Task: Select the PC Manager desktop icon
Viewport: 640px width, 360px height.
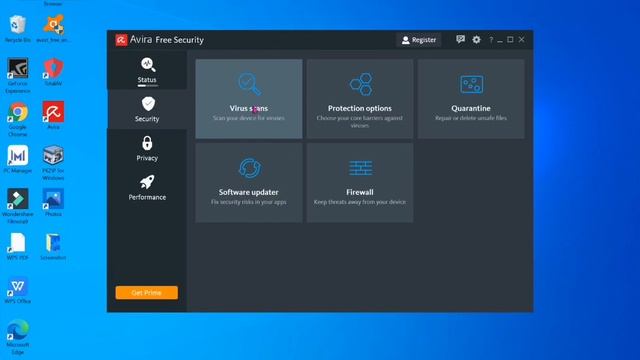Action: (x=18, y=159)
